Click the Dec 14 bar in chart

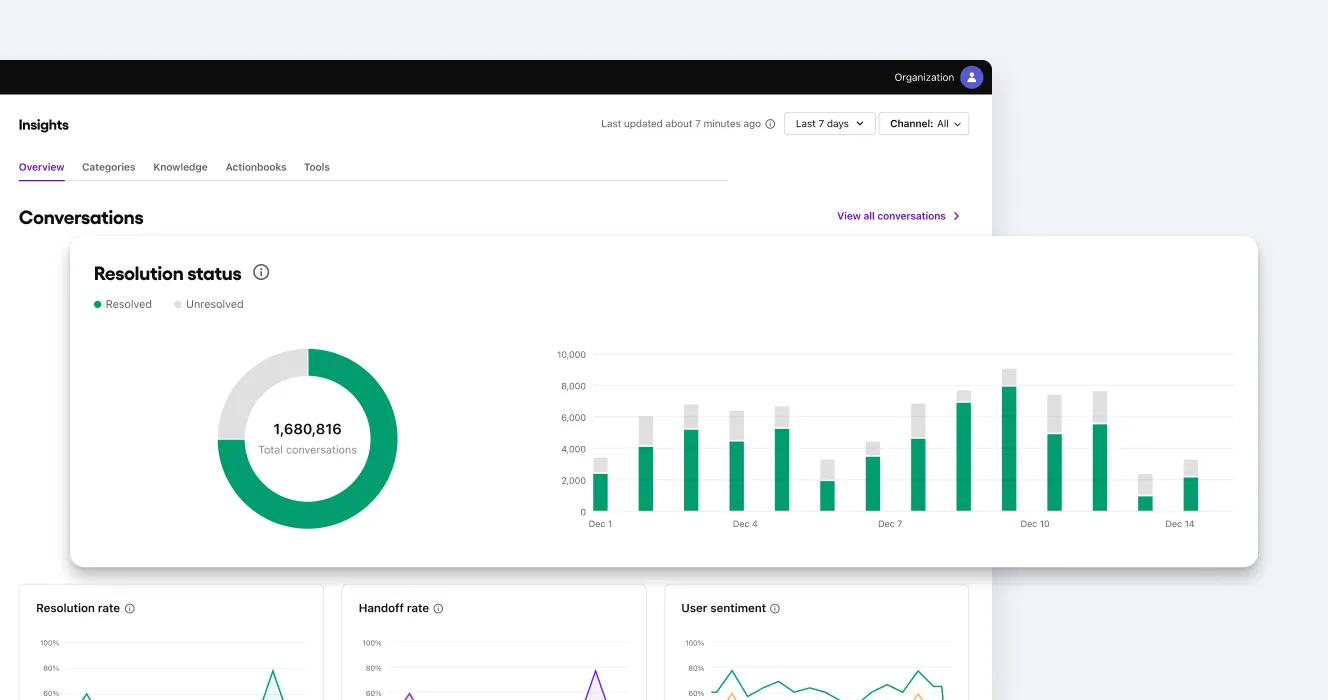click(1191, 486)
